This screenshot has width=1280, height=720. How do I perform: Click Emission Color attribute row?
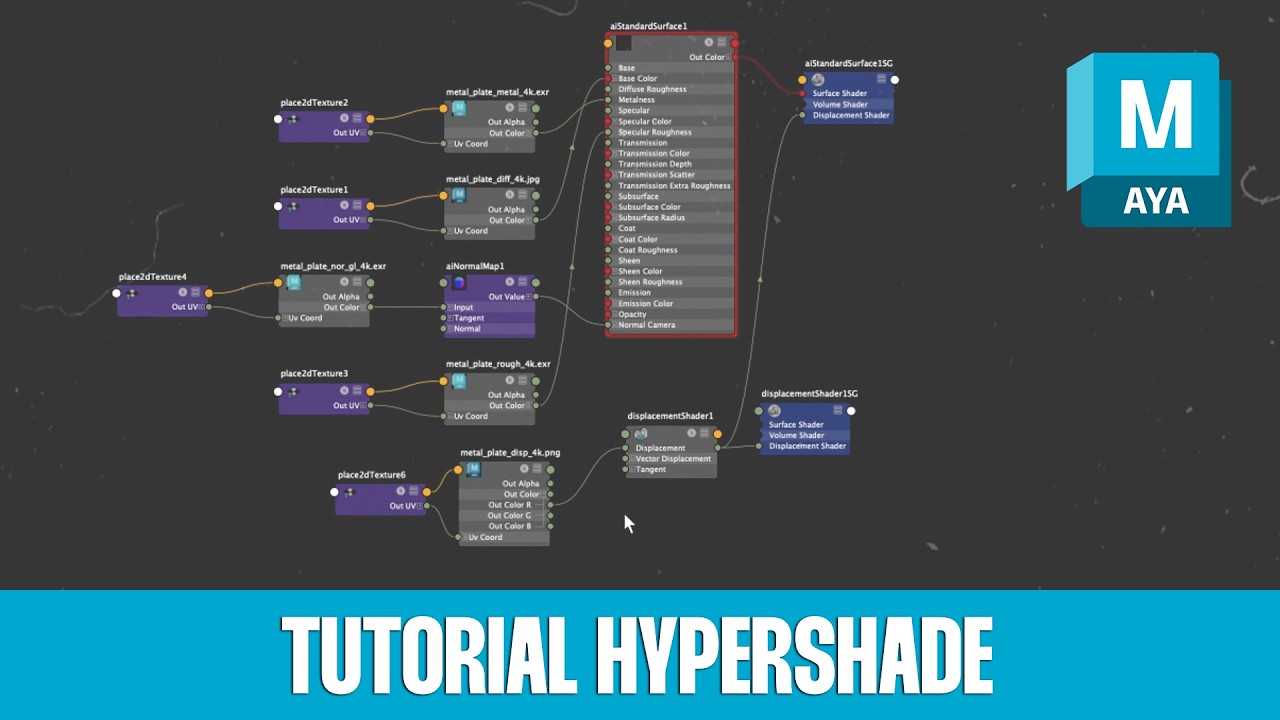[x=671, y=304]
